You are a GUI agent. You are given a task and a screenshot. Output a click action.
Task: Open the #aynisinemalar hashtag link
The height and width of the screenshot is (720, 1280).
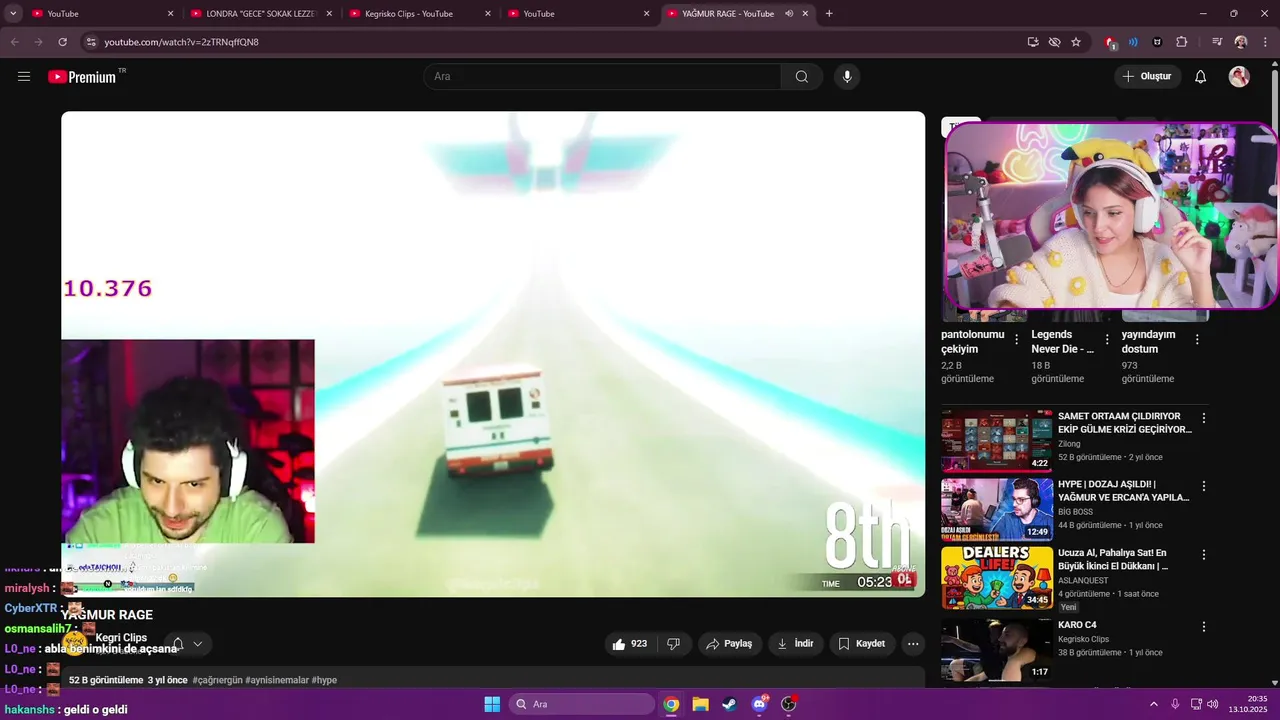point(277,680)
